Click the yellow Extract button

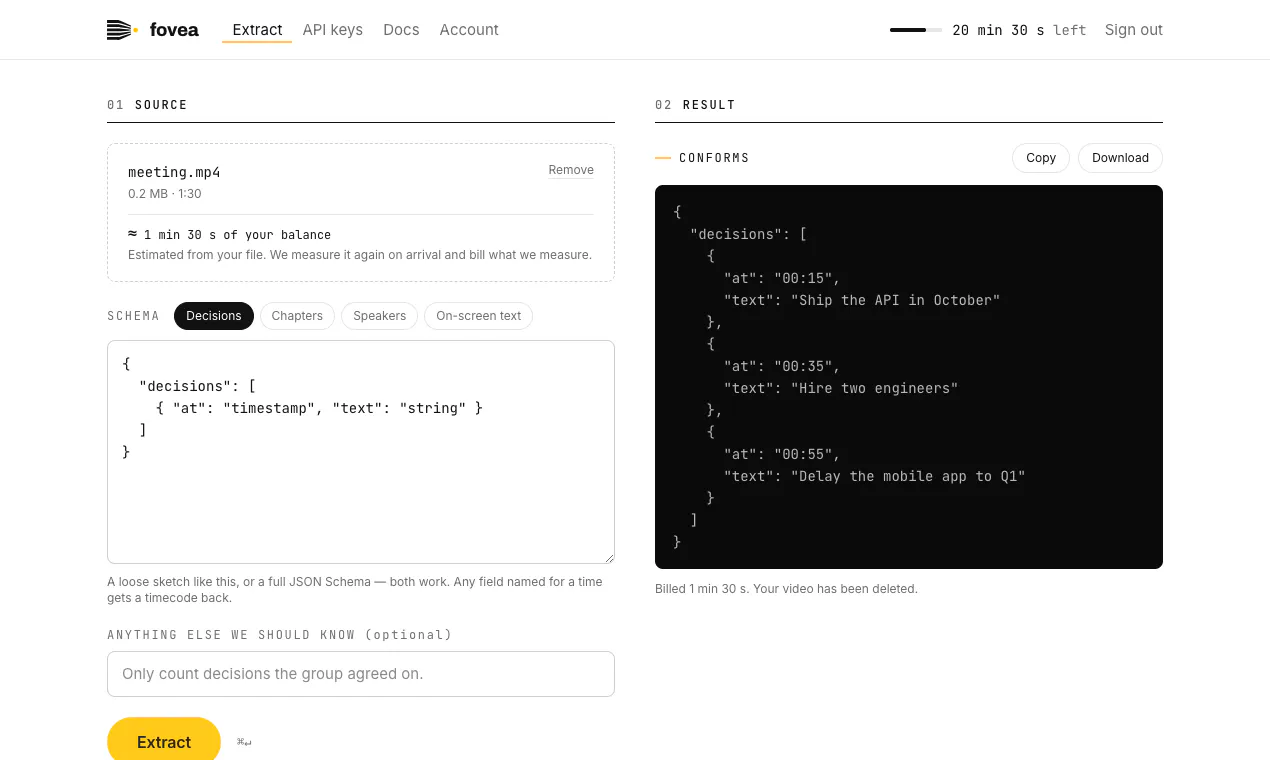coord(164,741)
